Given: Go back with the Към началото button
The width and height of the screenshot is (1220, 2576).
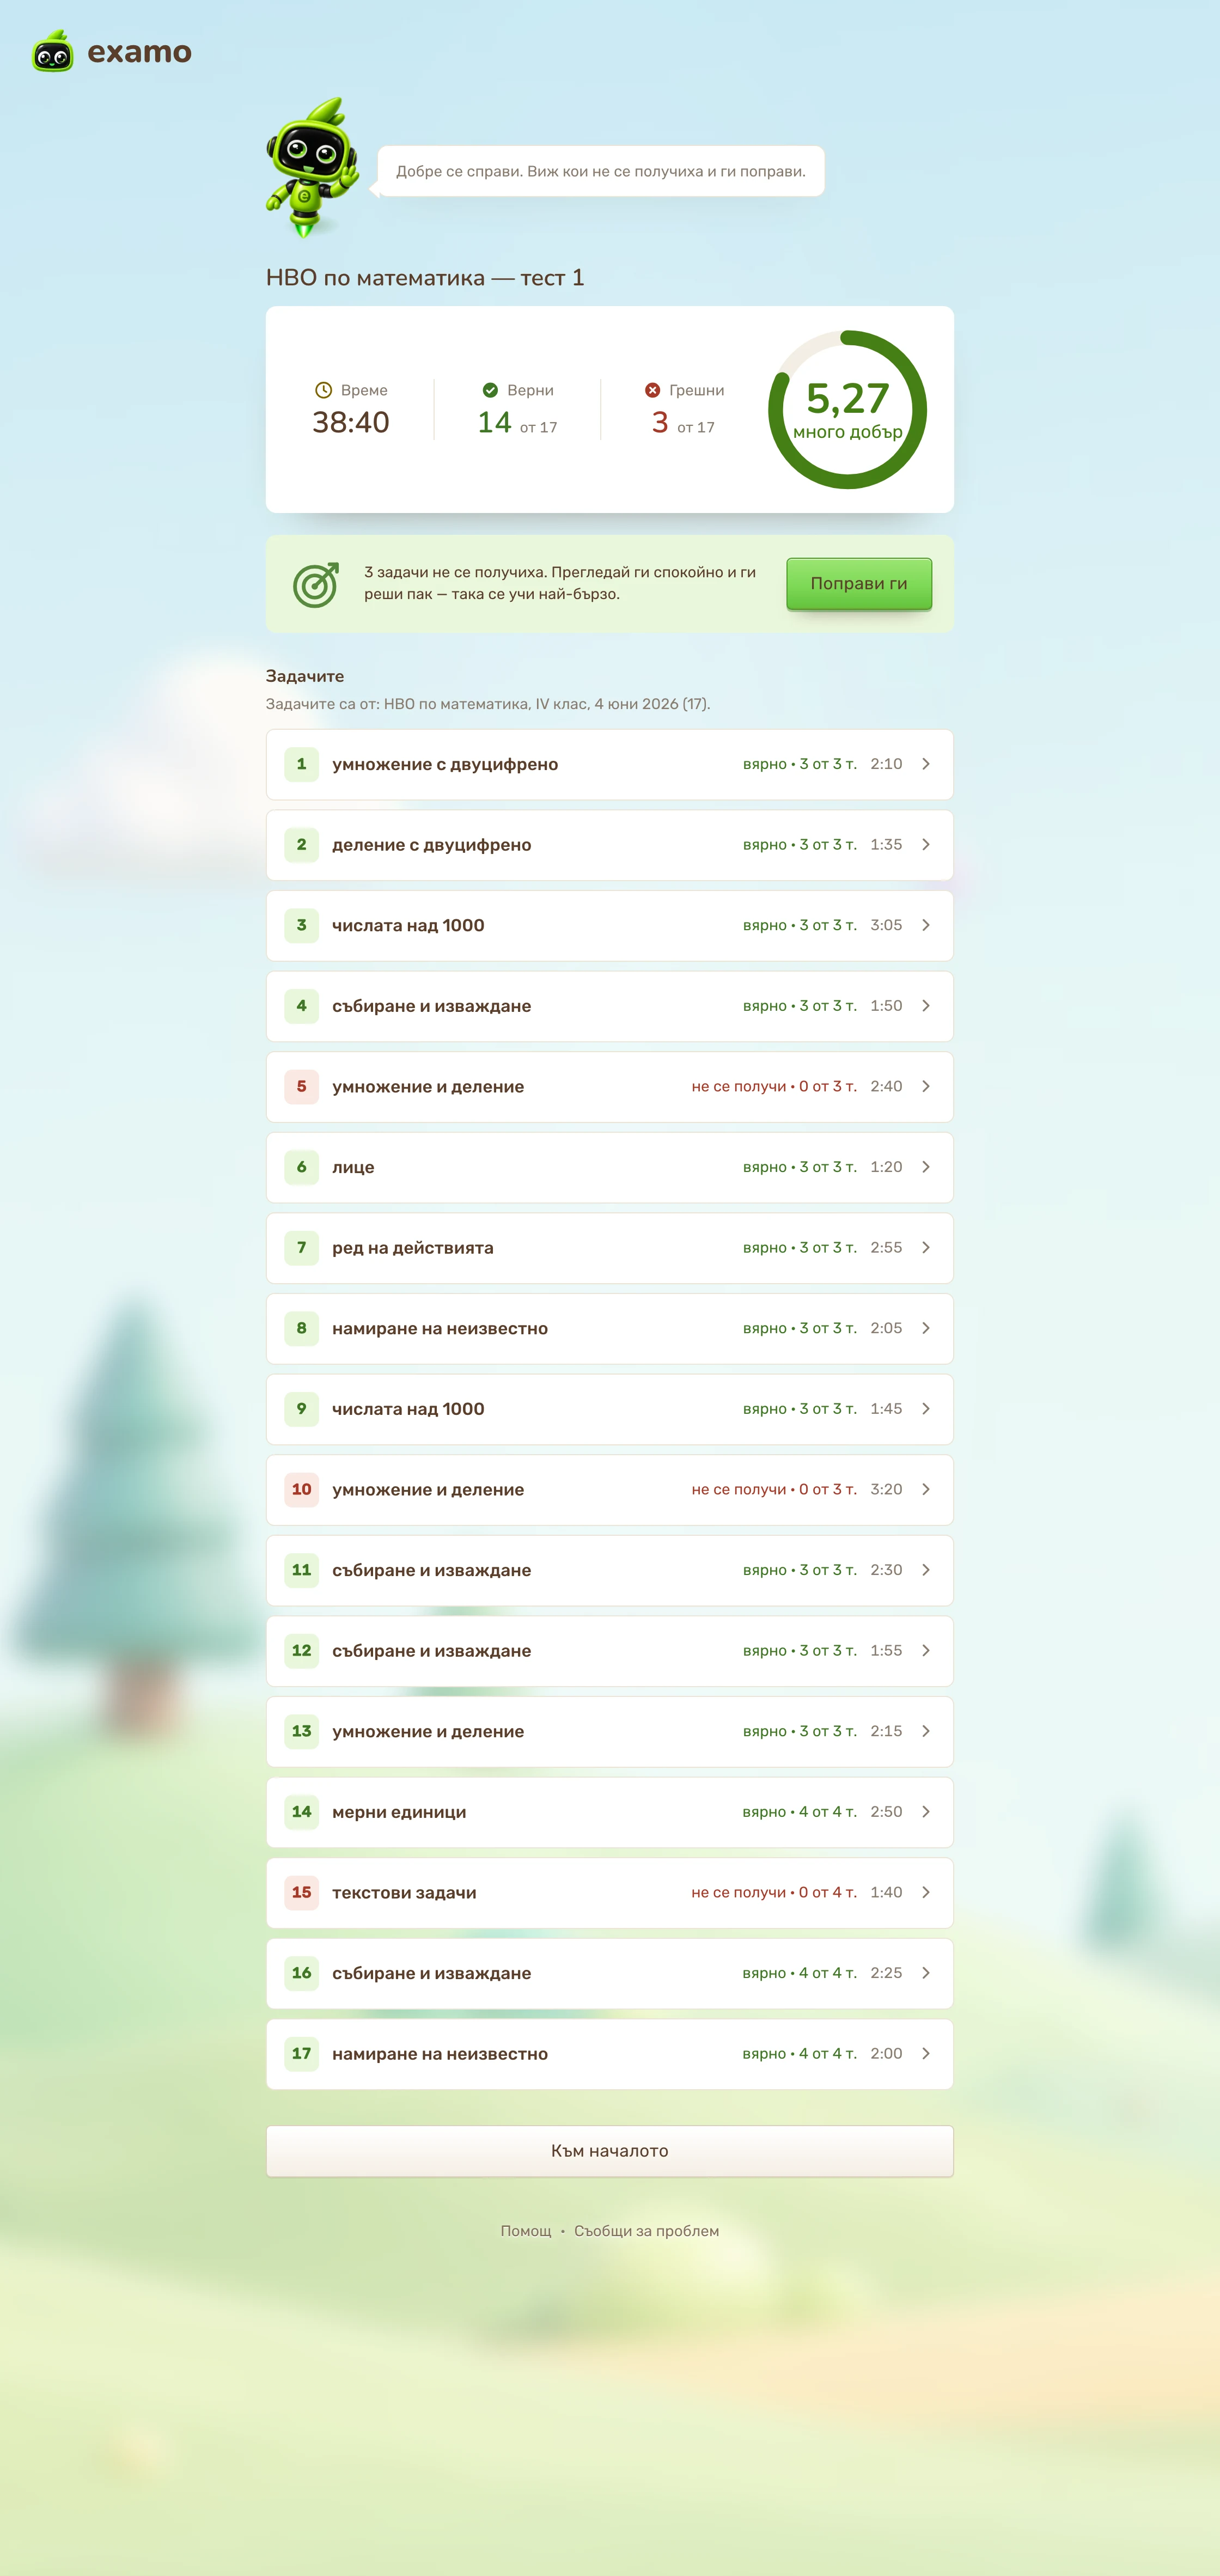Looking at the screenshot, I should [610, 2151].
